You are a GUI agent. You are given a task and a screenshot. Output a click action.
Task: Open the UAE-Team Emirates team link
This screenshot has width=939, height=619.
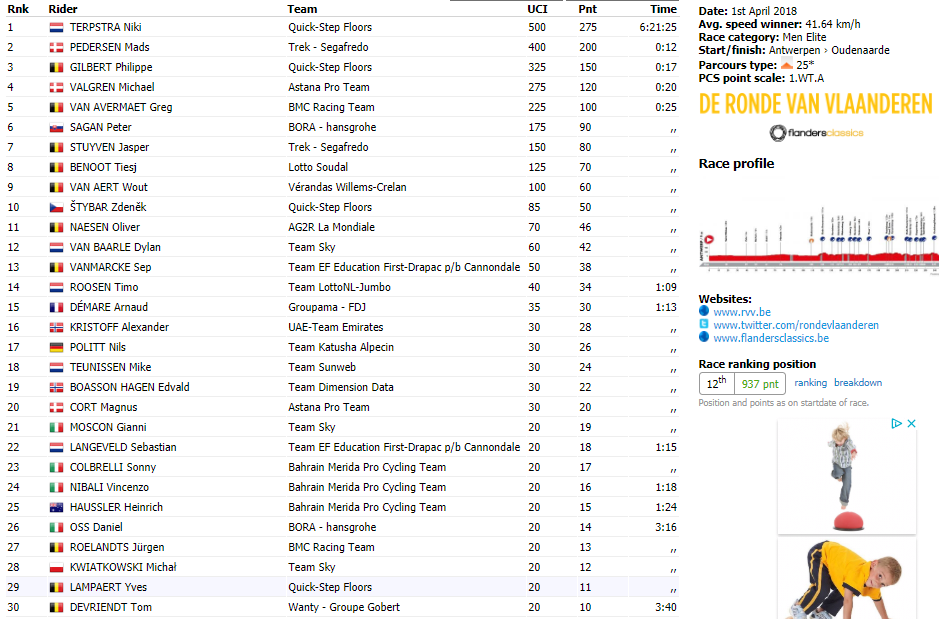pos(336,327)
